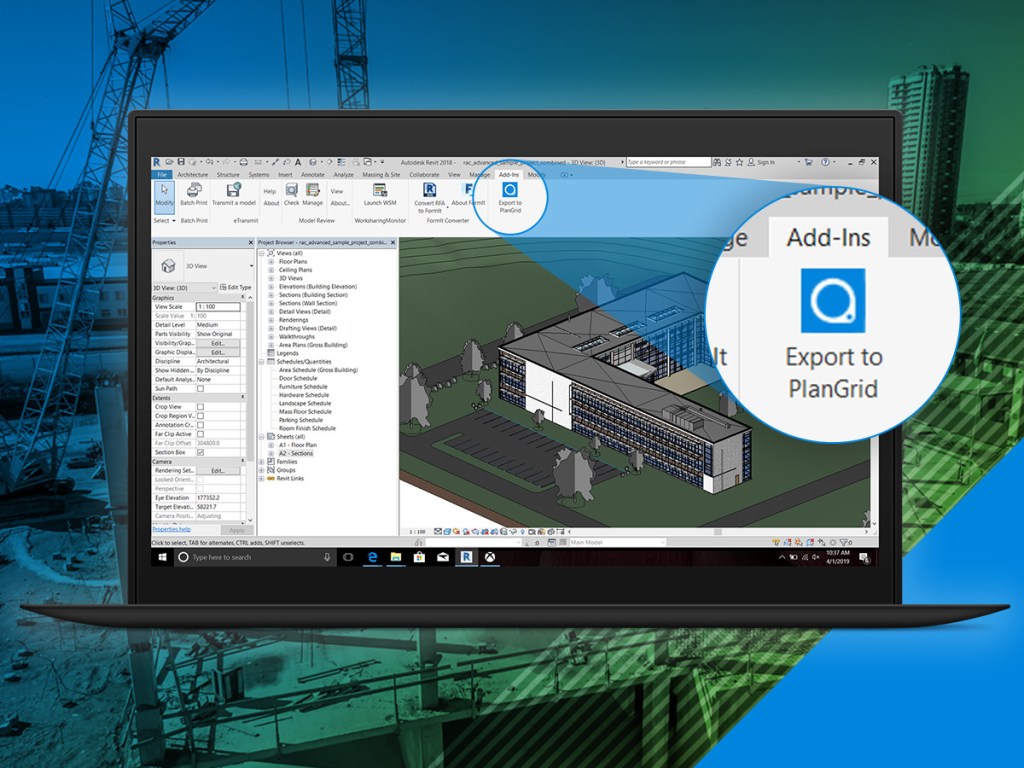The height and width of the screenshot is (768, 1024).
Task: Enable the Crop View checkbox
Action: click(x=200, y=407)
